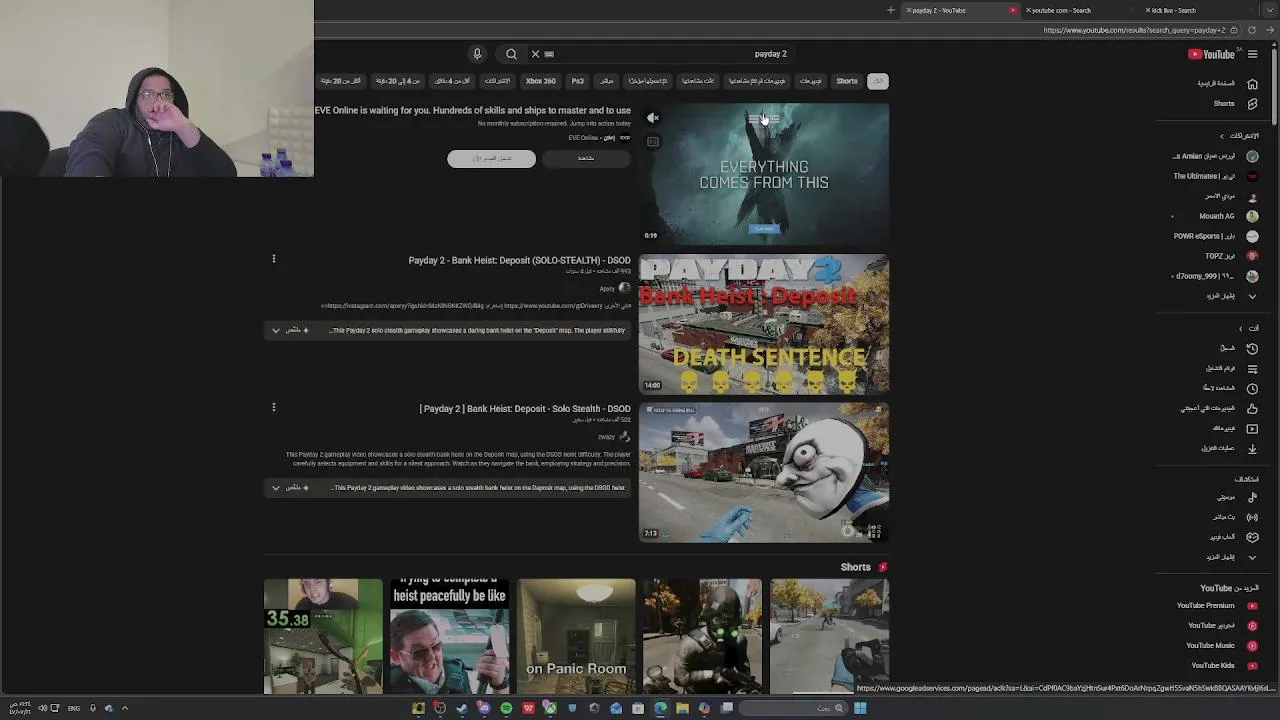Viewport: 1280px width, 720px height.
Task: Play the EVE Online ad video preview
Action: [x=764, y=174]
